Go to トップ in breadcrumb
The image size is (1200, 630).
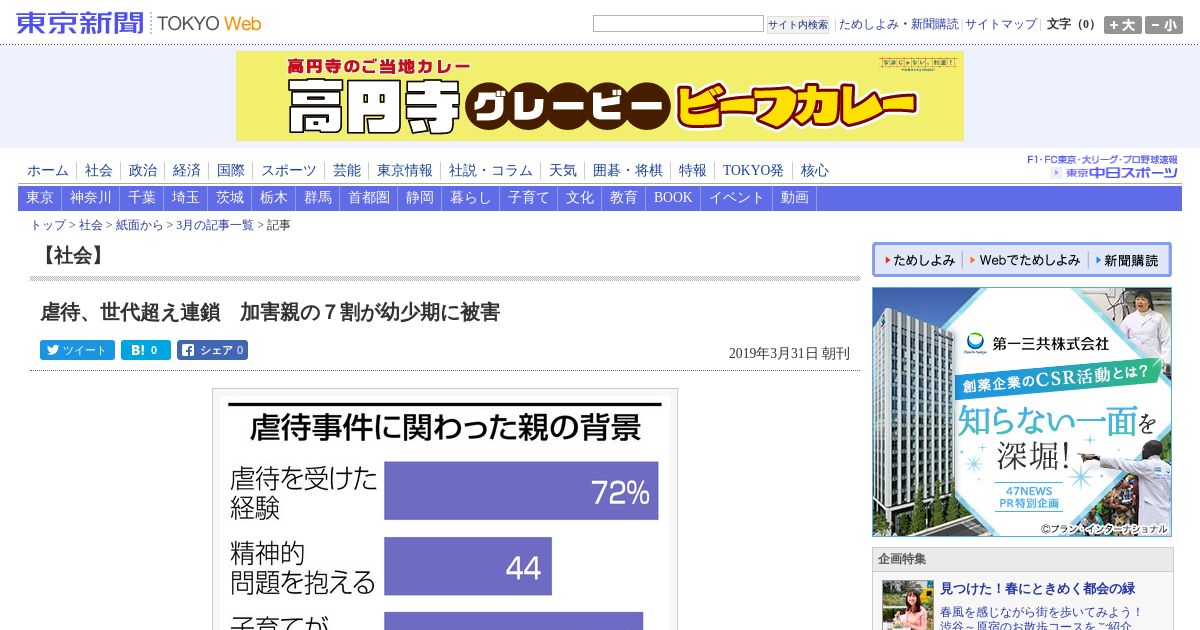pos(48,226)
